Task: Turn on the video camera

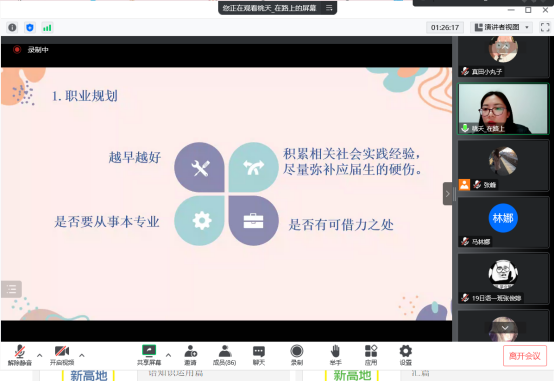Action: (62, 355)
